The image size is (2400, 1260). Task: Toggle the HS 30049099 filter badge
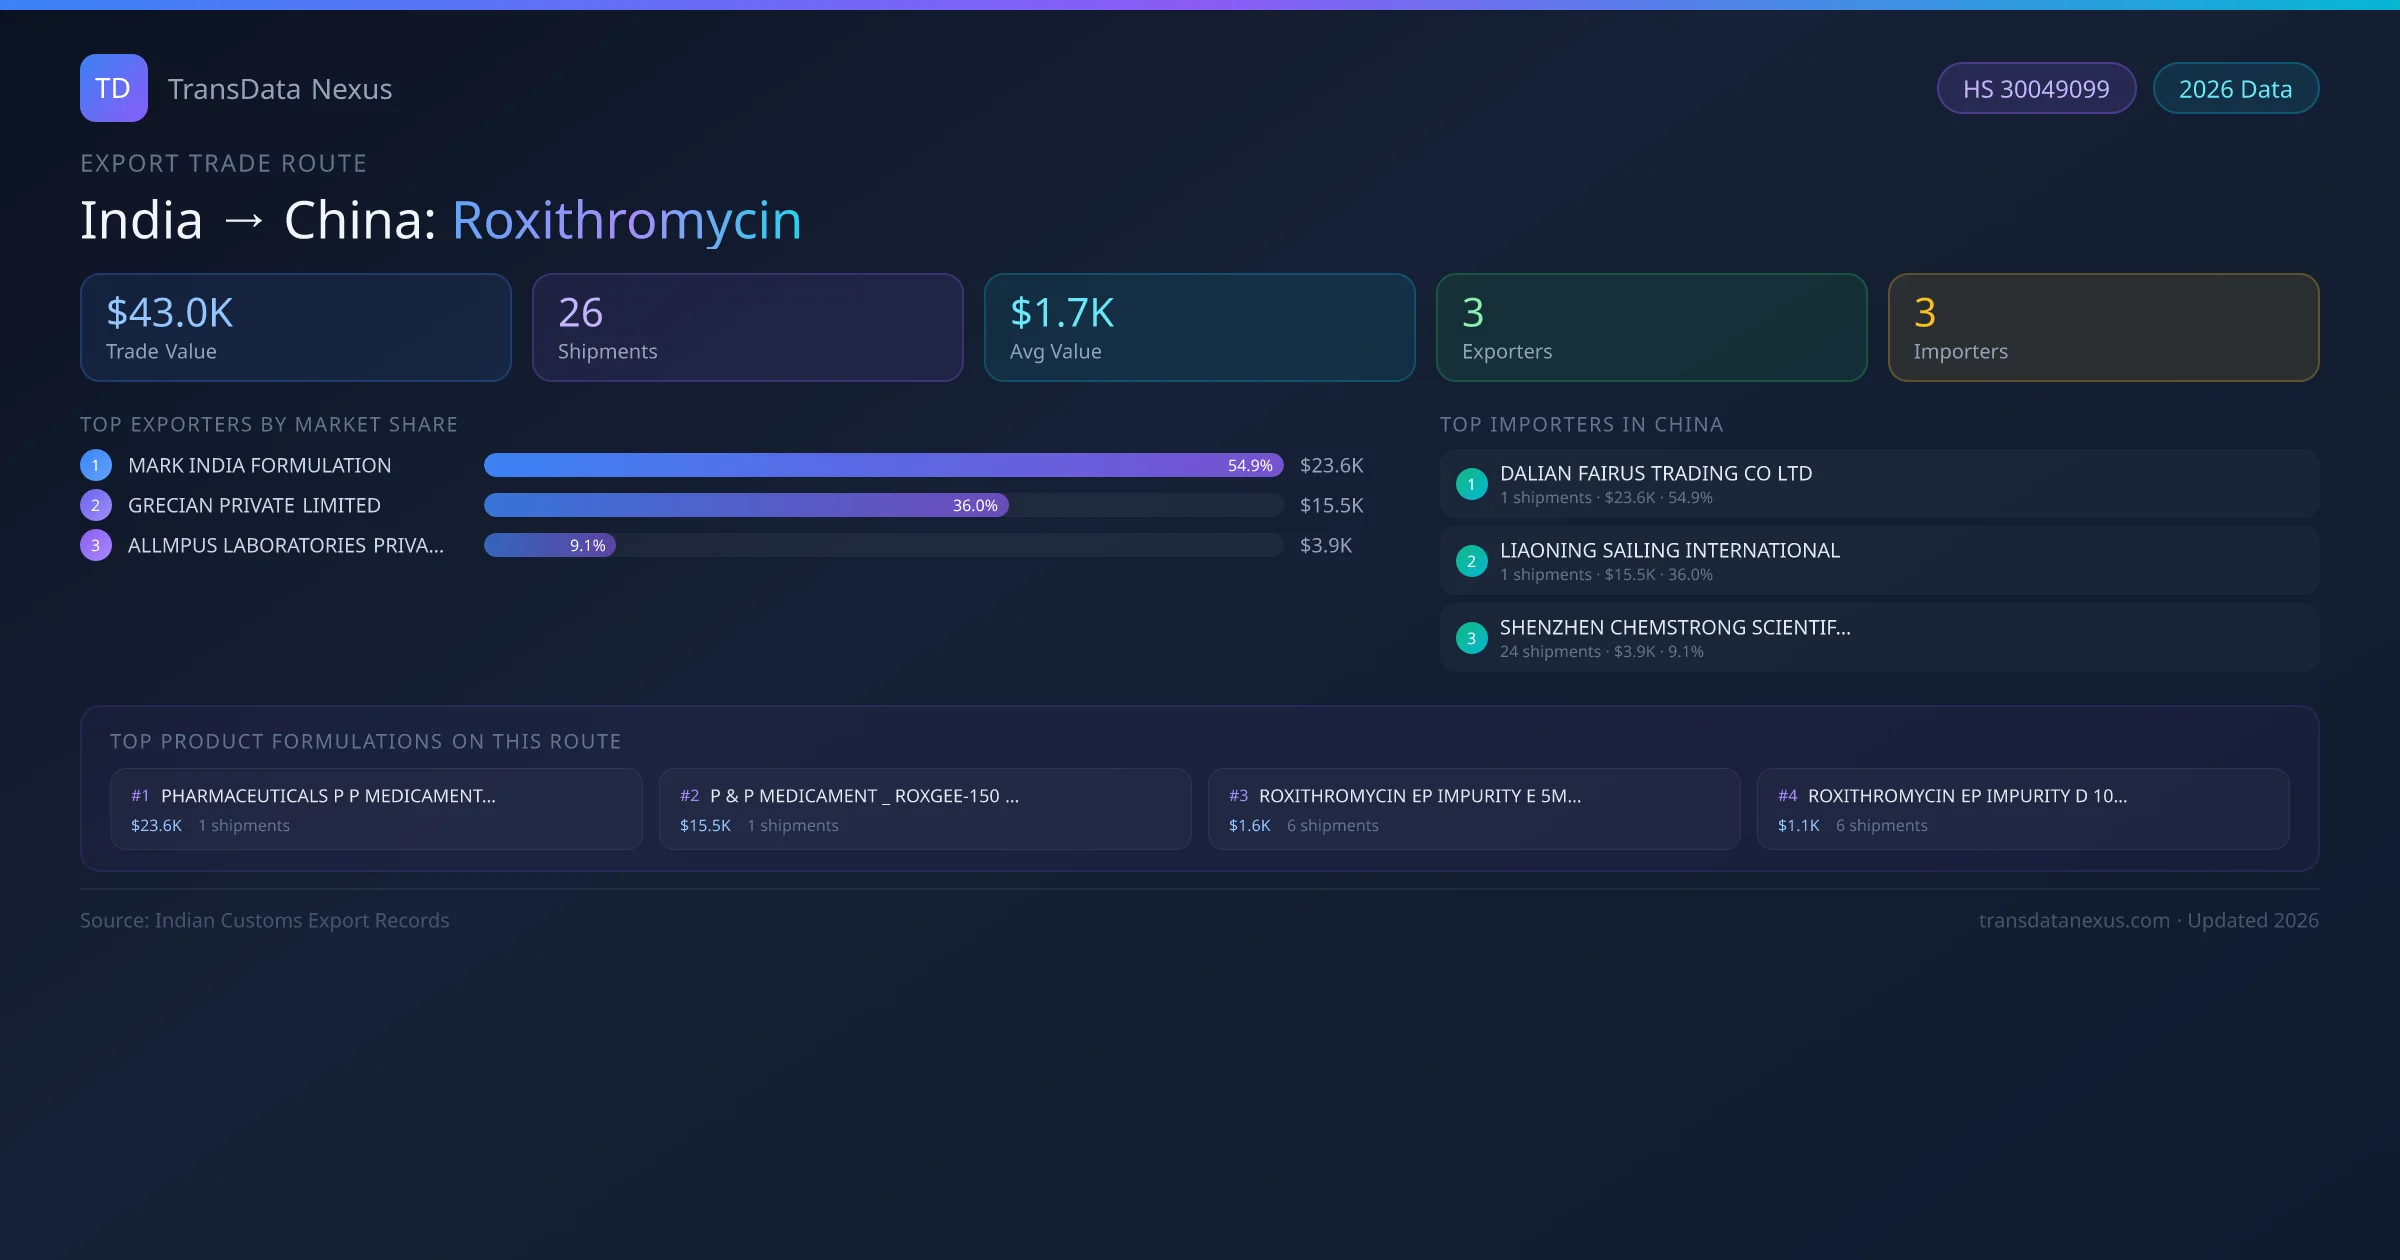click(2036, 88)
